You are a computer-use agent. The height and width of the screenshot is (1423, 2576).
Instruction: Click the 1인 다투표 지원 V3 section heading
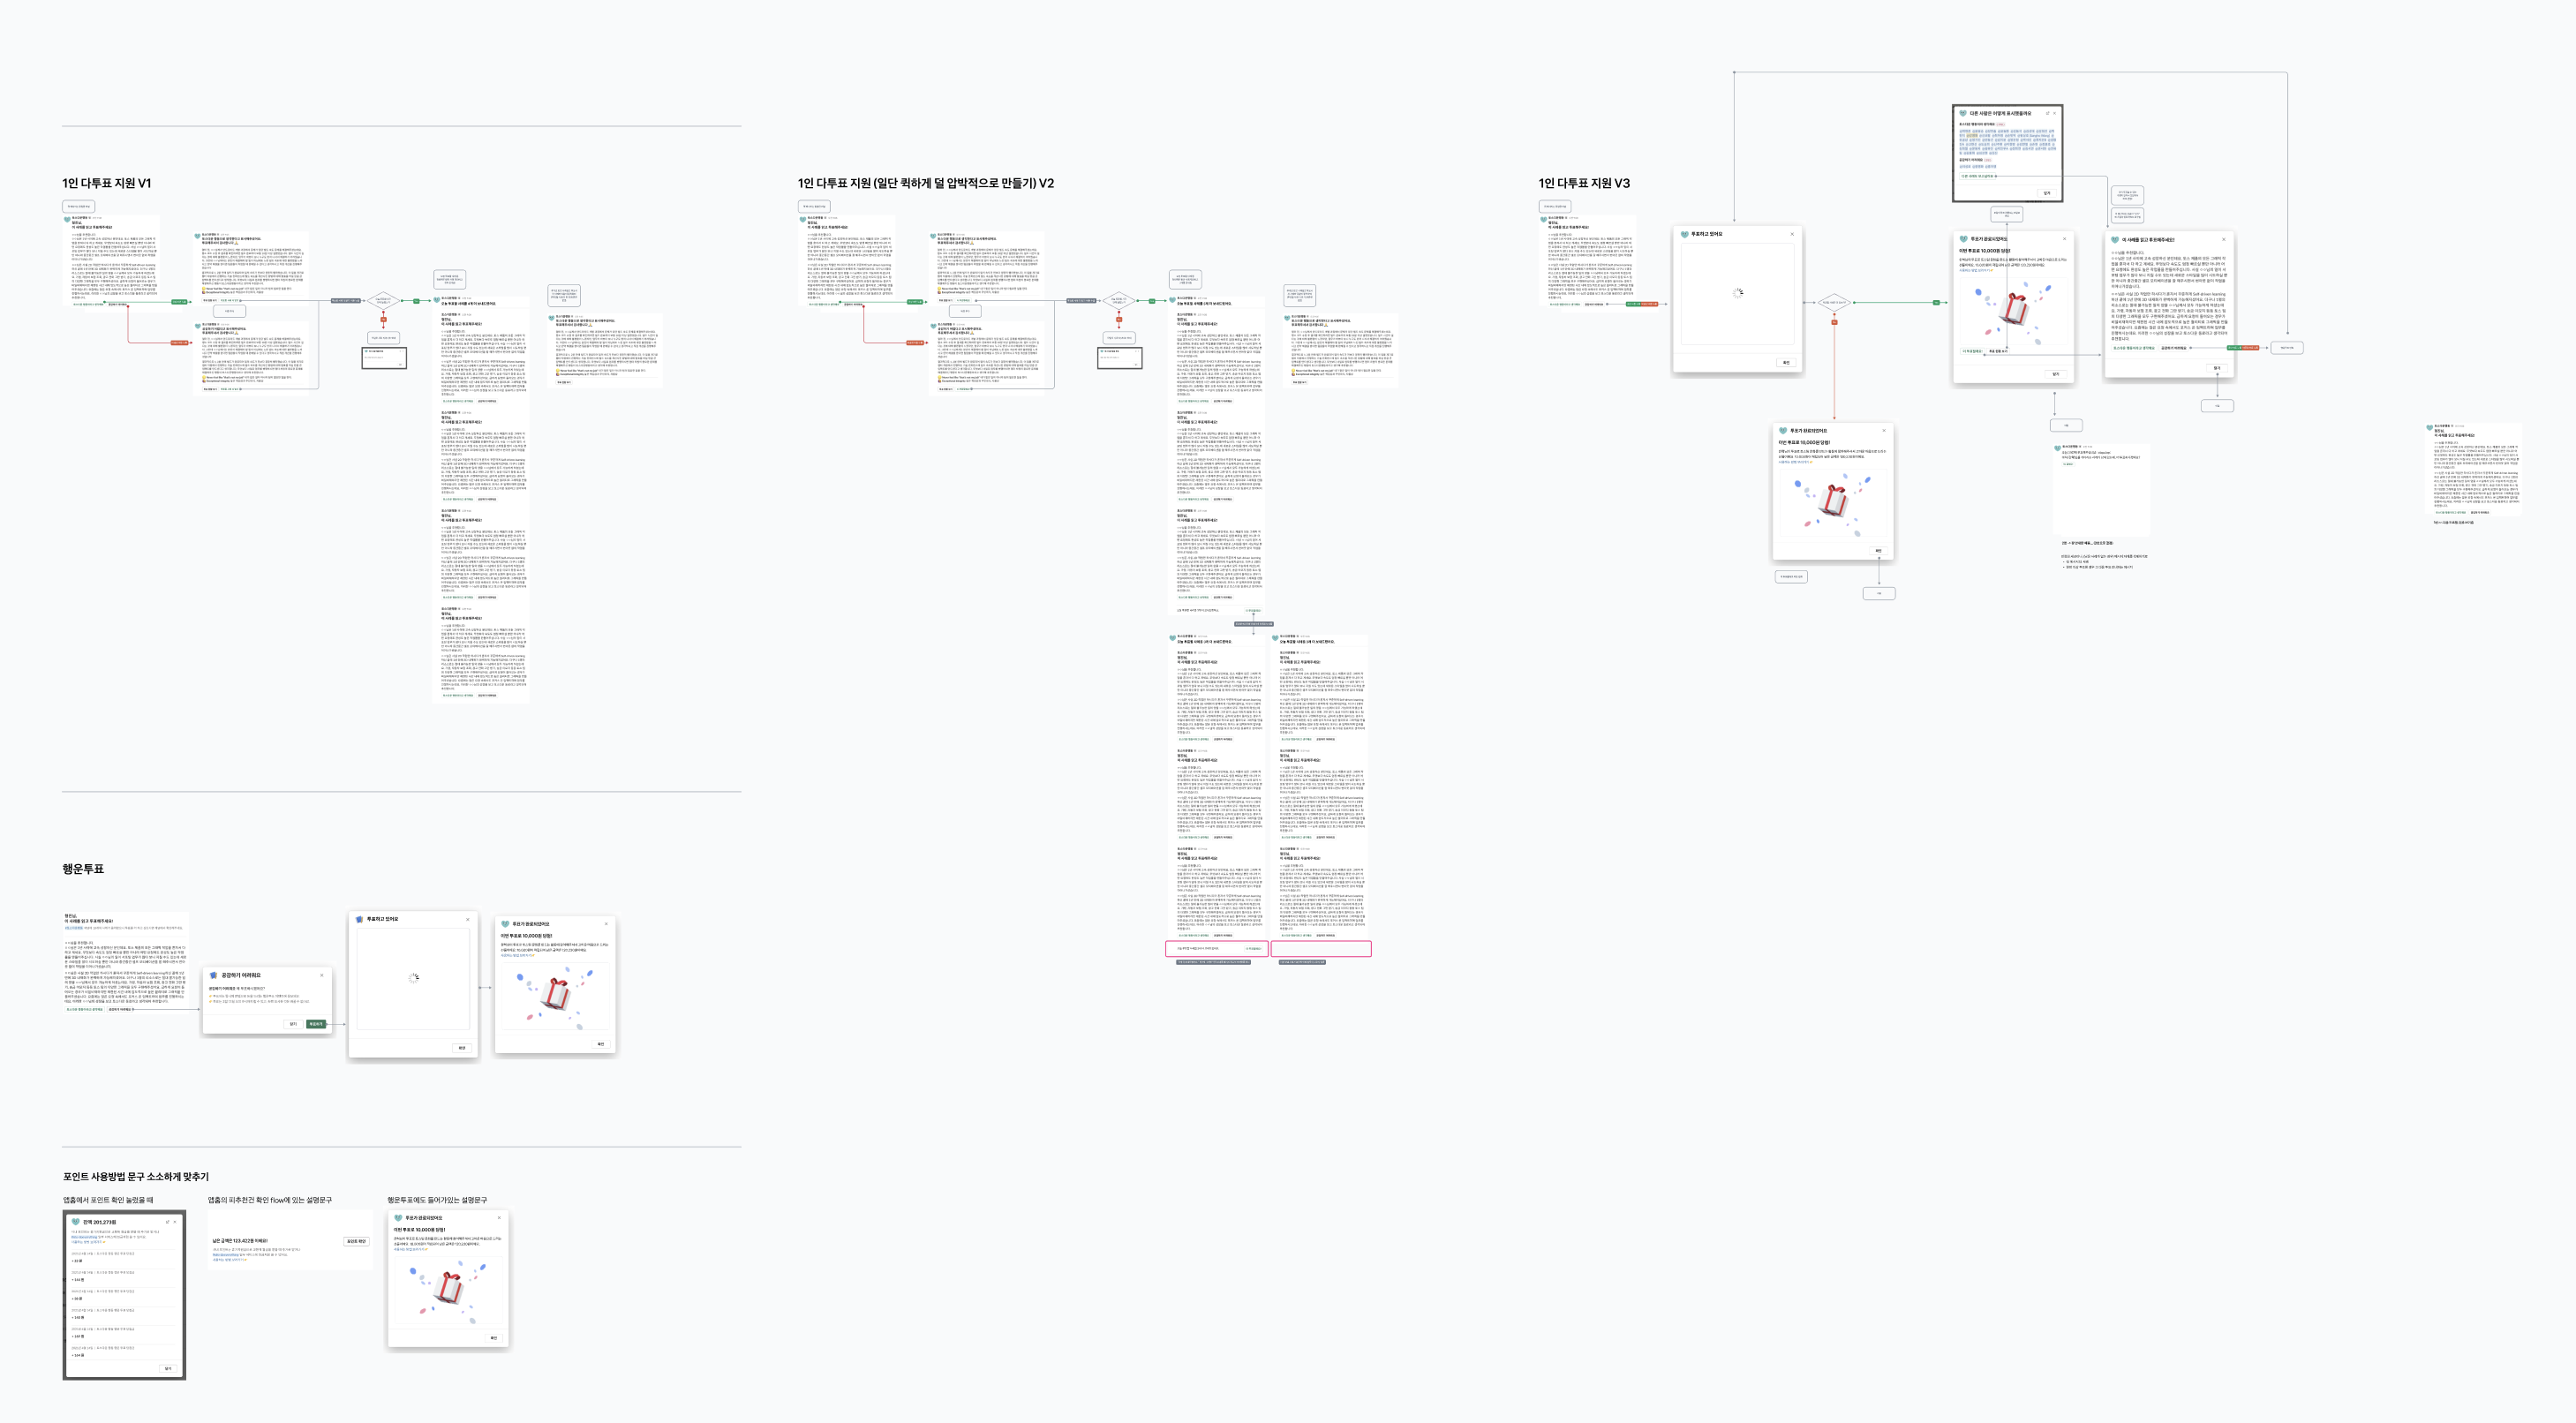click(1584, 183)
